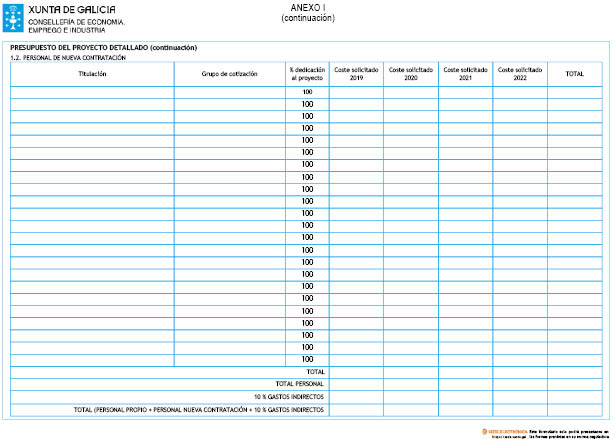This screenshot has height=439, width=615.
Task: Select TOTAL PERSONAL cell under 2020 column
Action: (410, 384)
